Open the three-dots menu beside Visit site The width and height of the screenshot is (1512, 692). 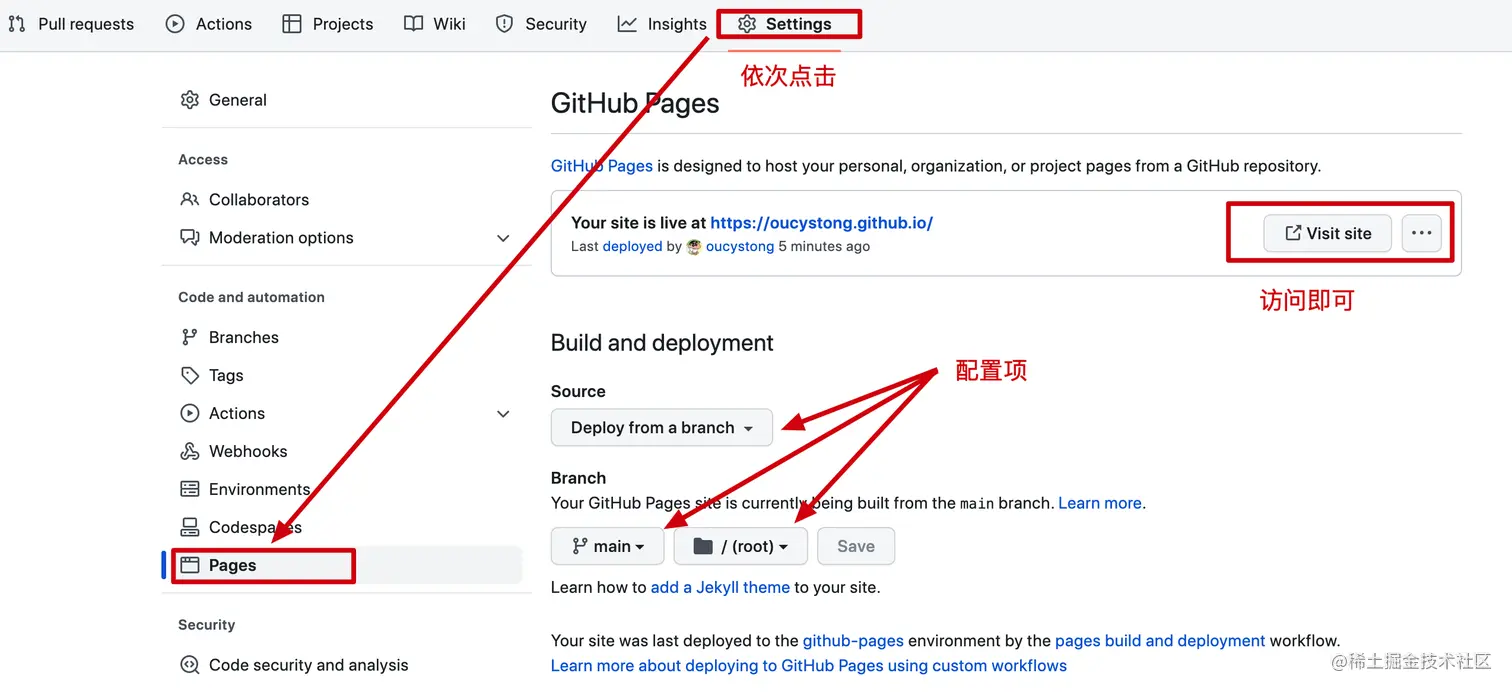1422,234
